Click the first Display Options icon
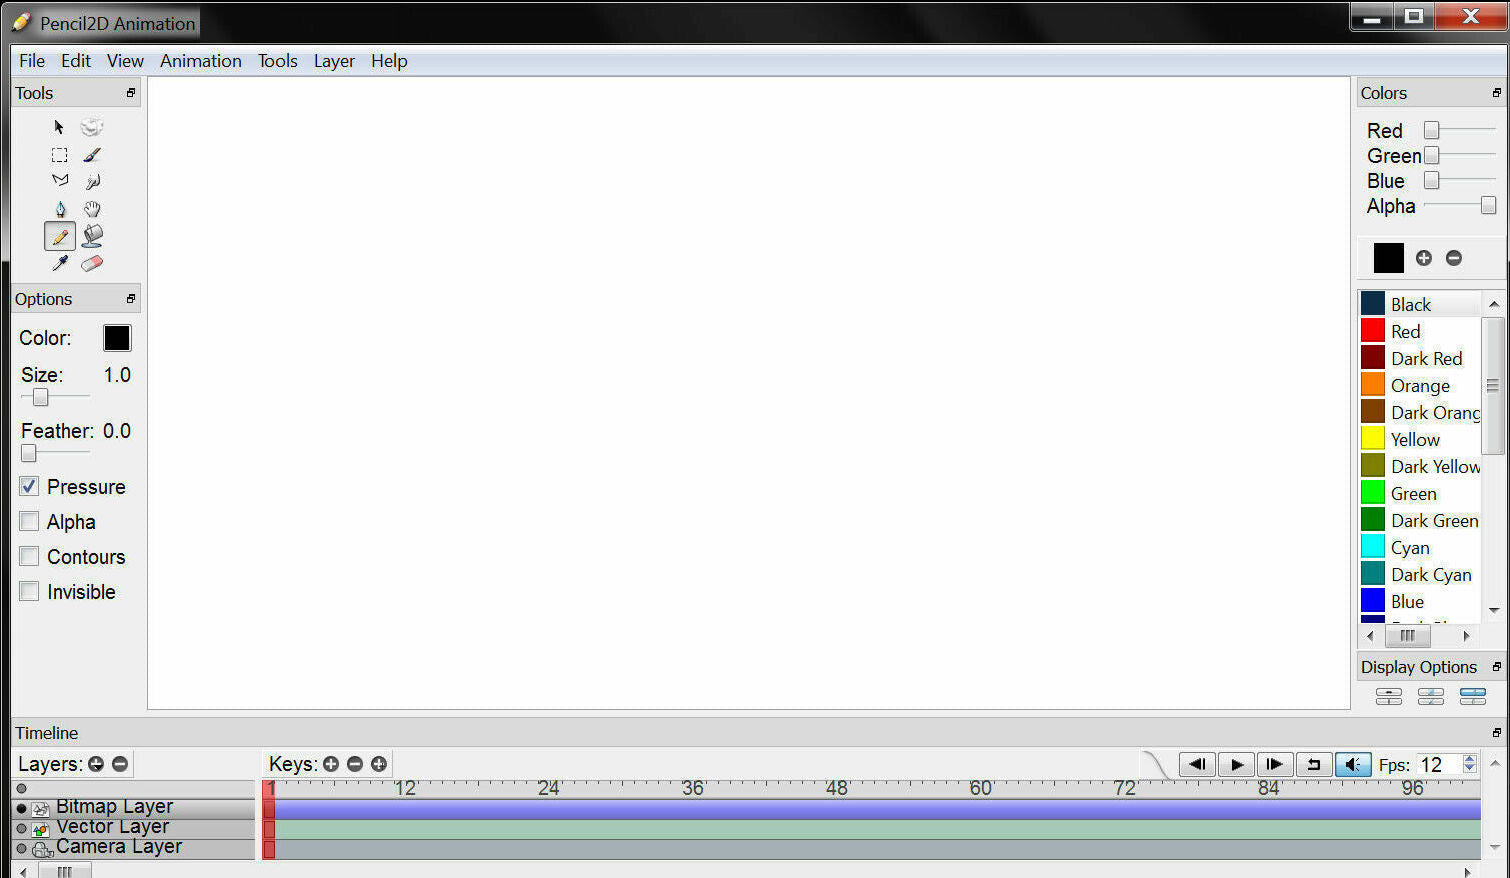1510x878 pixels. click(1389, 696)
